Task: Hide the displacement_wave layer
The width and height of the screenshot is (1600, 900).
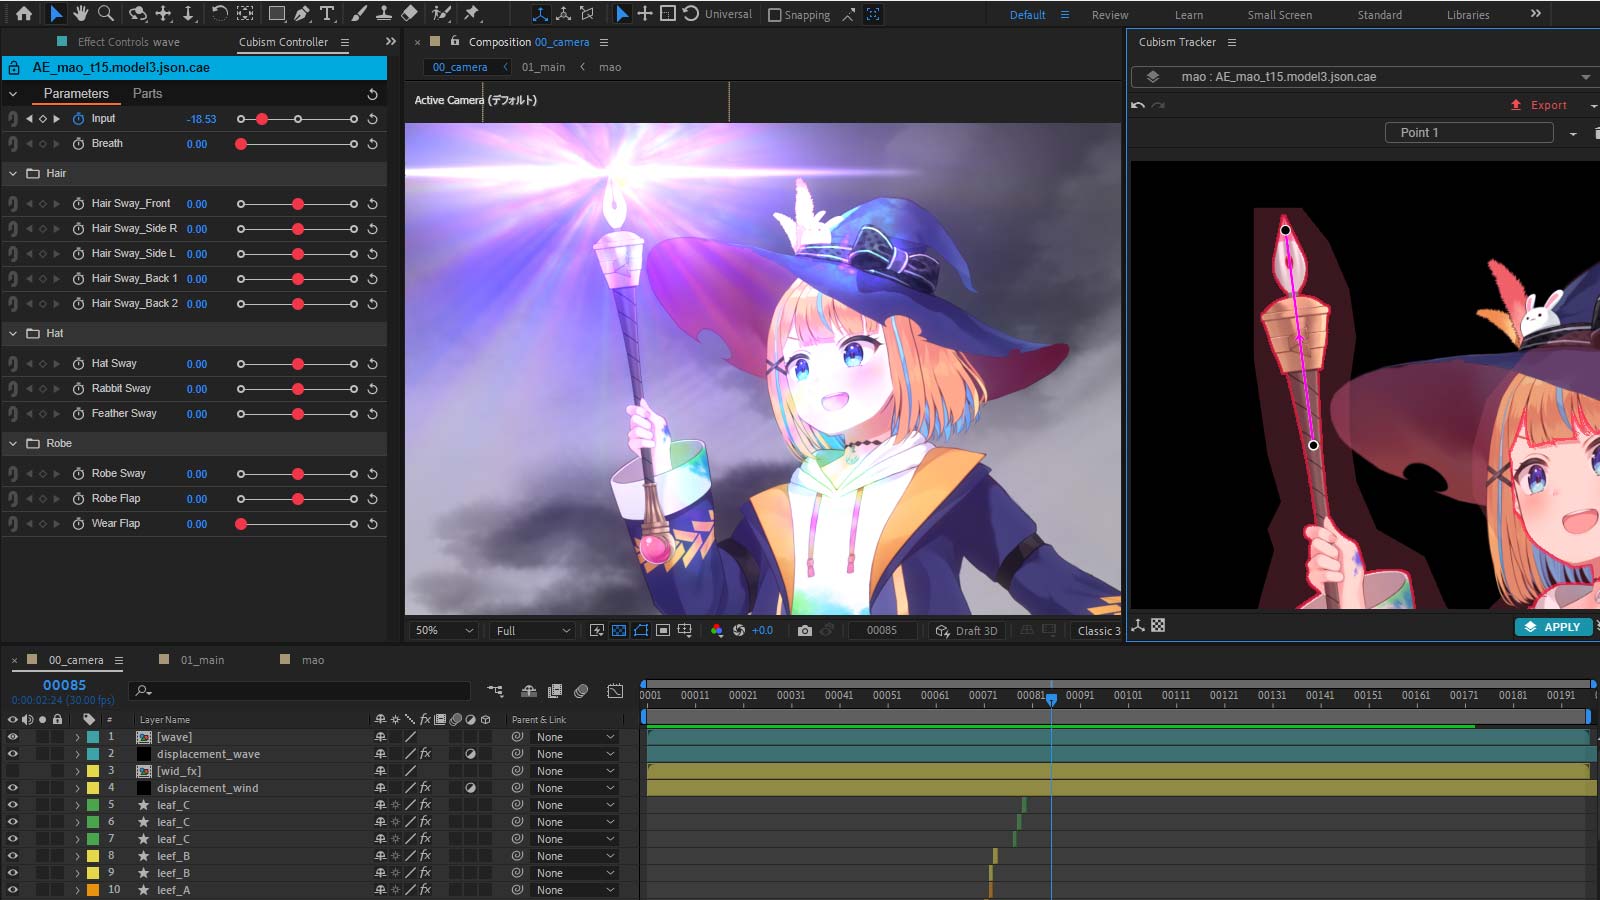Action: 11,753
